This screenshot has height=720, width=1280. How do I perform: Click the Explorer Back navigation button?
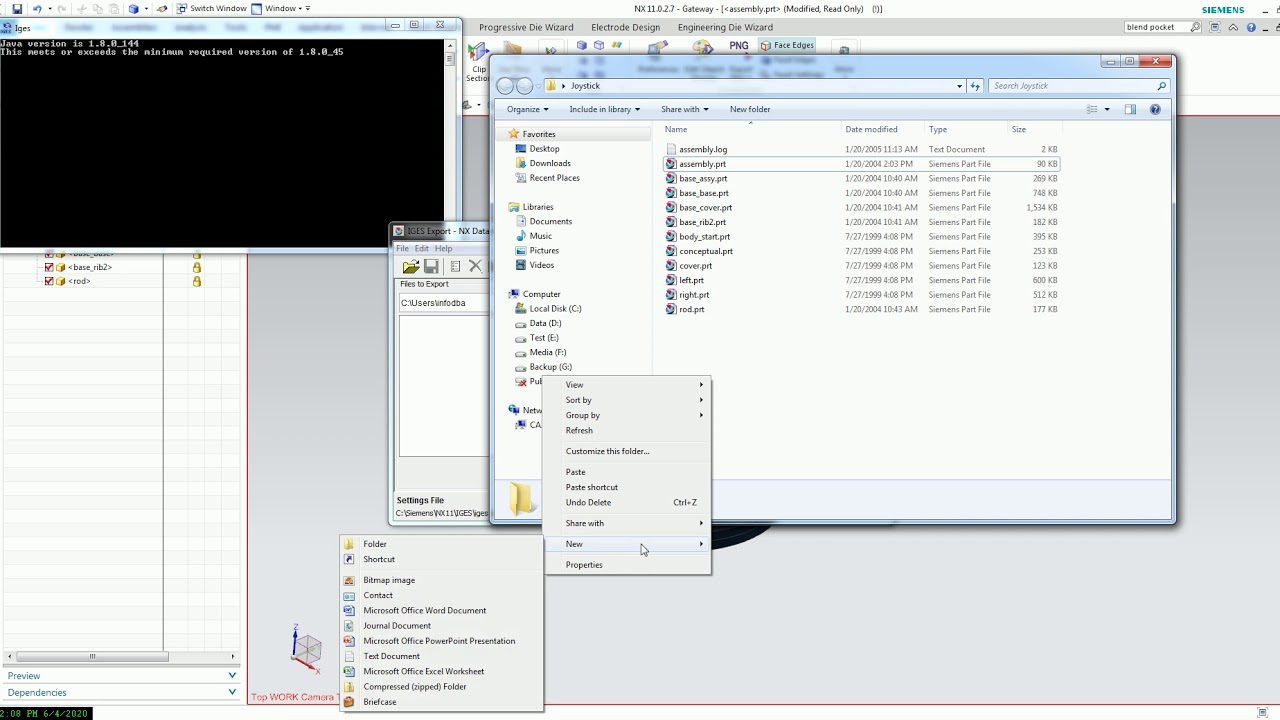(x=505, y=86)
